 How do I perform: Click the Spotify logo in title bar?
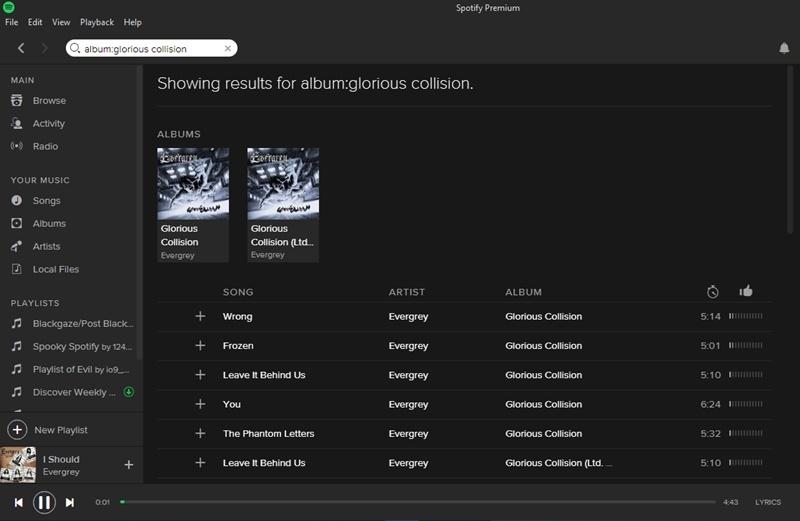pyautogui.click(x=9, y=7)
